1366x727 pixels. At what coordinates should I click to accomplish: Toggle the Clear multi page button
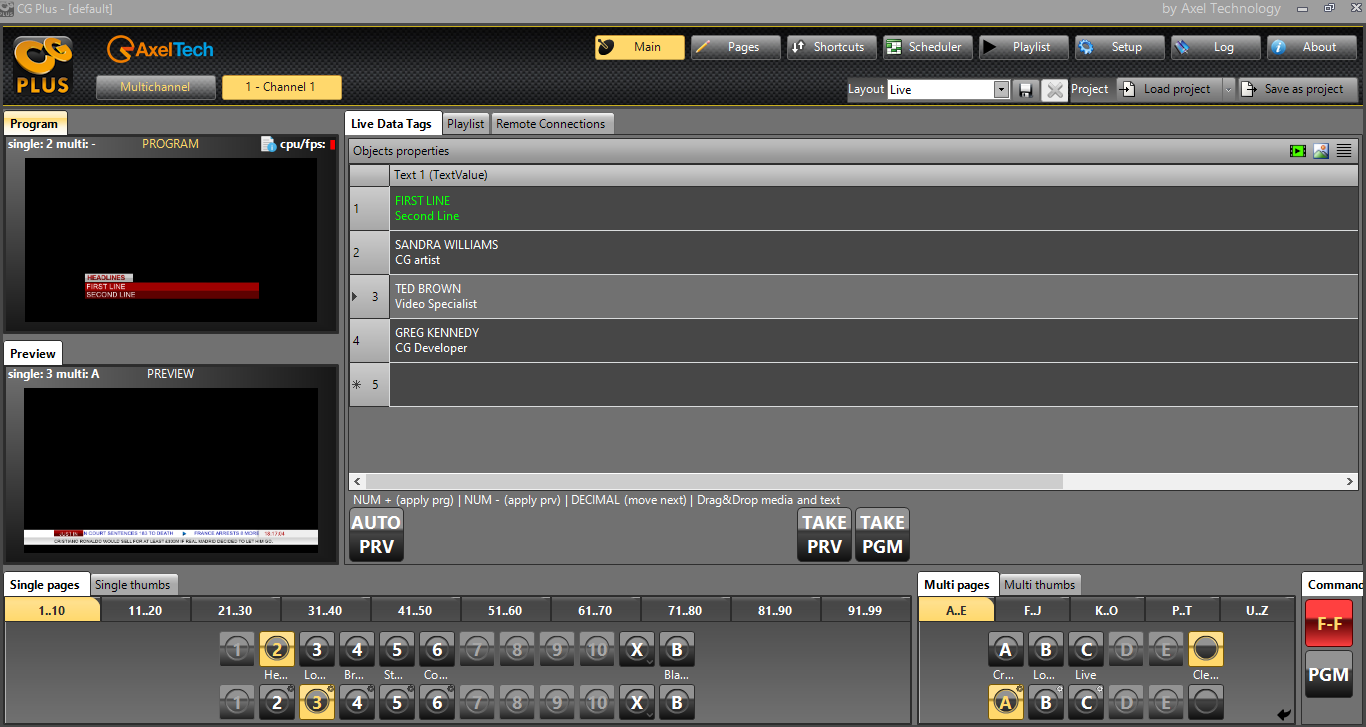[x=1205, y=649]
